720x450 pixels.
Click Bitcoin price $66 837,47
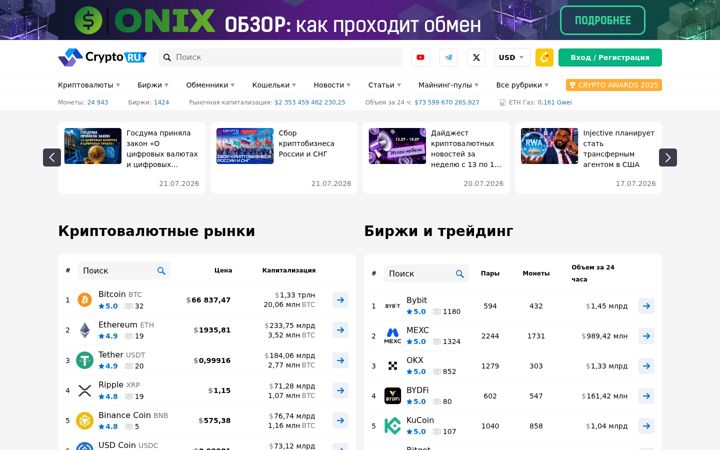[208, 300]
